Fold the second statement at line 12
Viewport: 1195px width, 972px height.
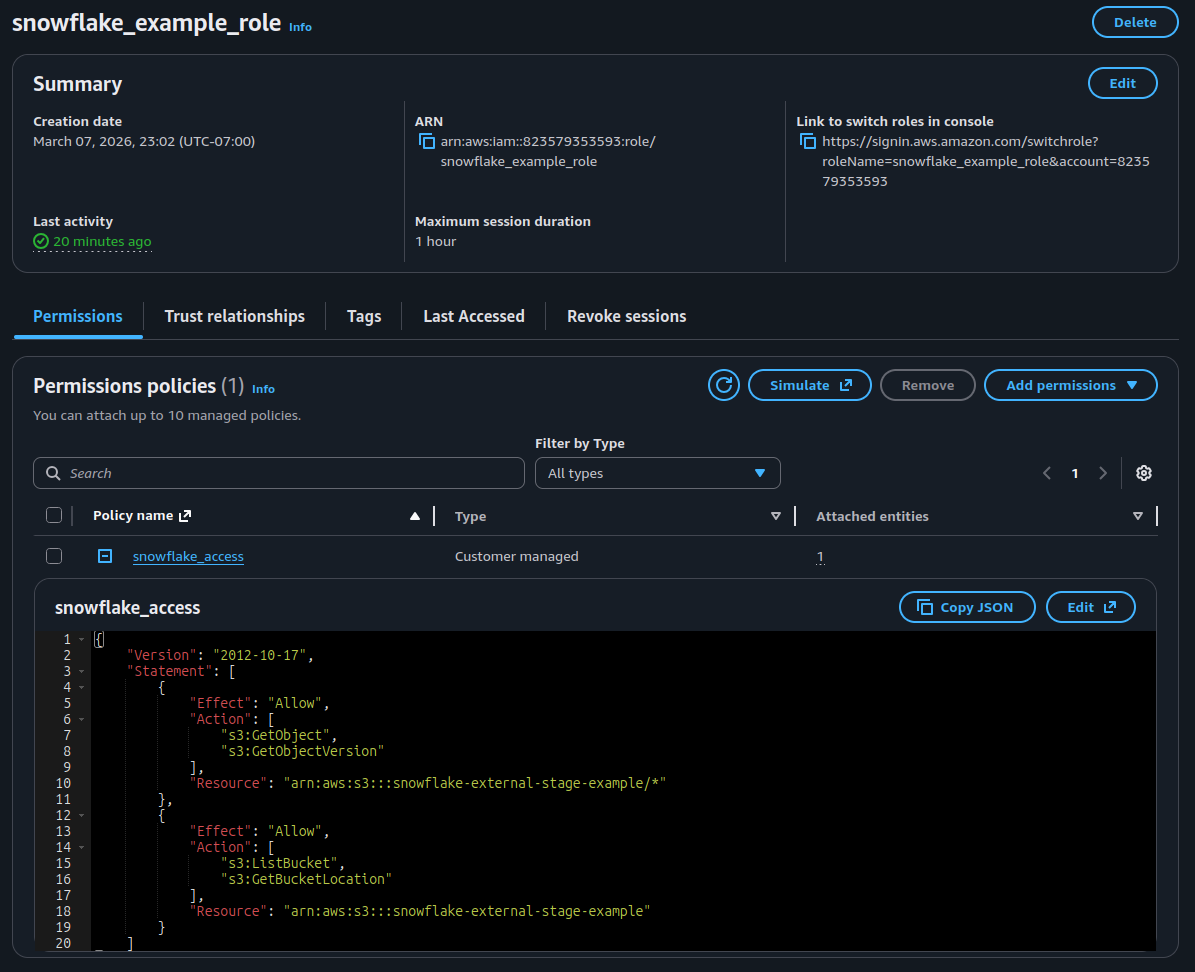tap(82, 816)
